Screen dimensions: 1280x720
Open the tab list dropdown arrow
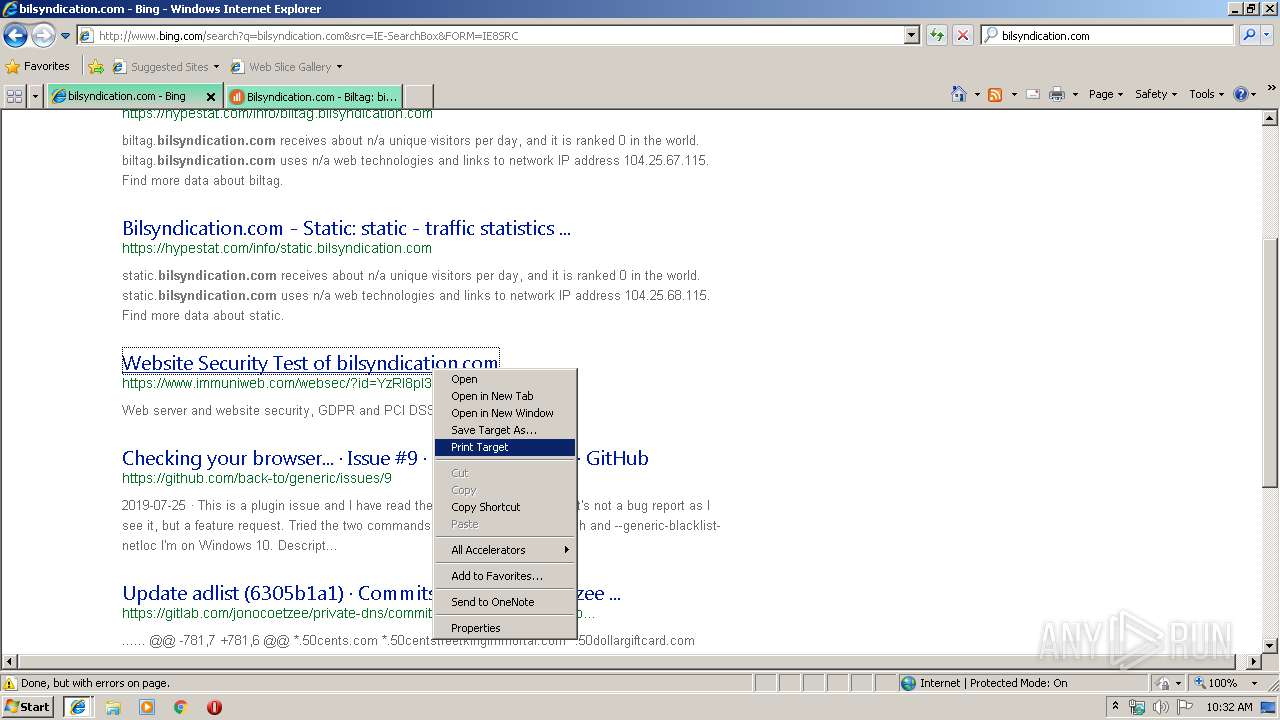coord(36,96)
